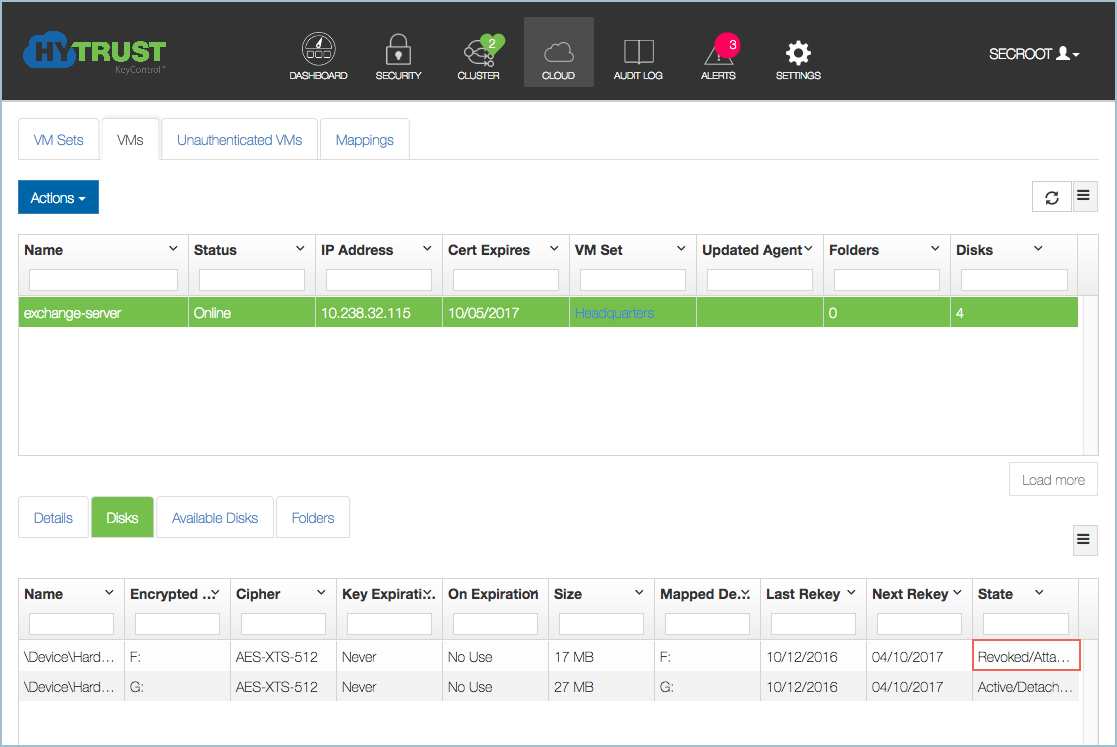This screenshot has width=1117, height=747.
Task: Refresh the VMs table
Action: (x=1051, y=197)
